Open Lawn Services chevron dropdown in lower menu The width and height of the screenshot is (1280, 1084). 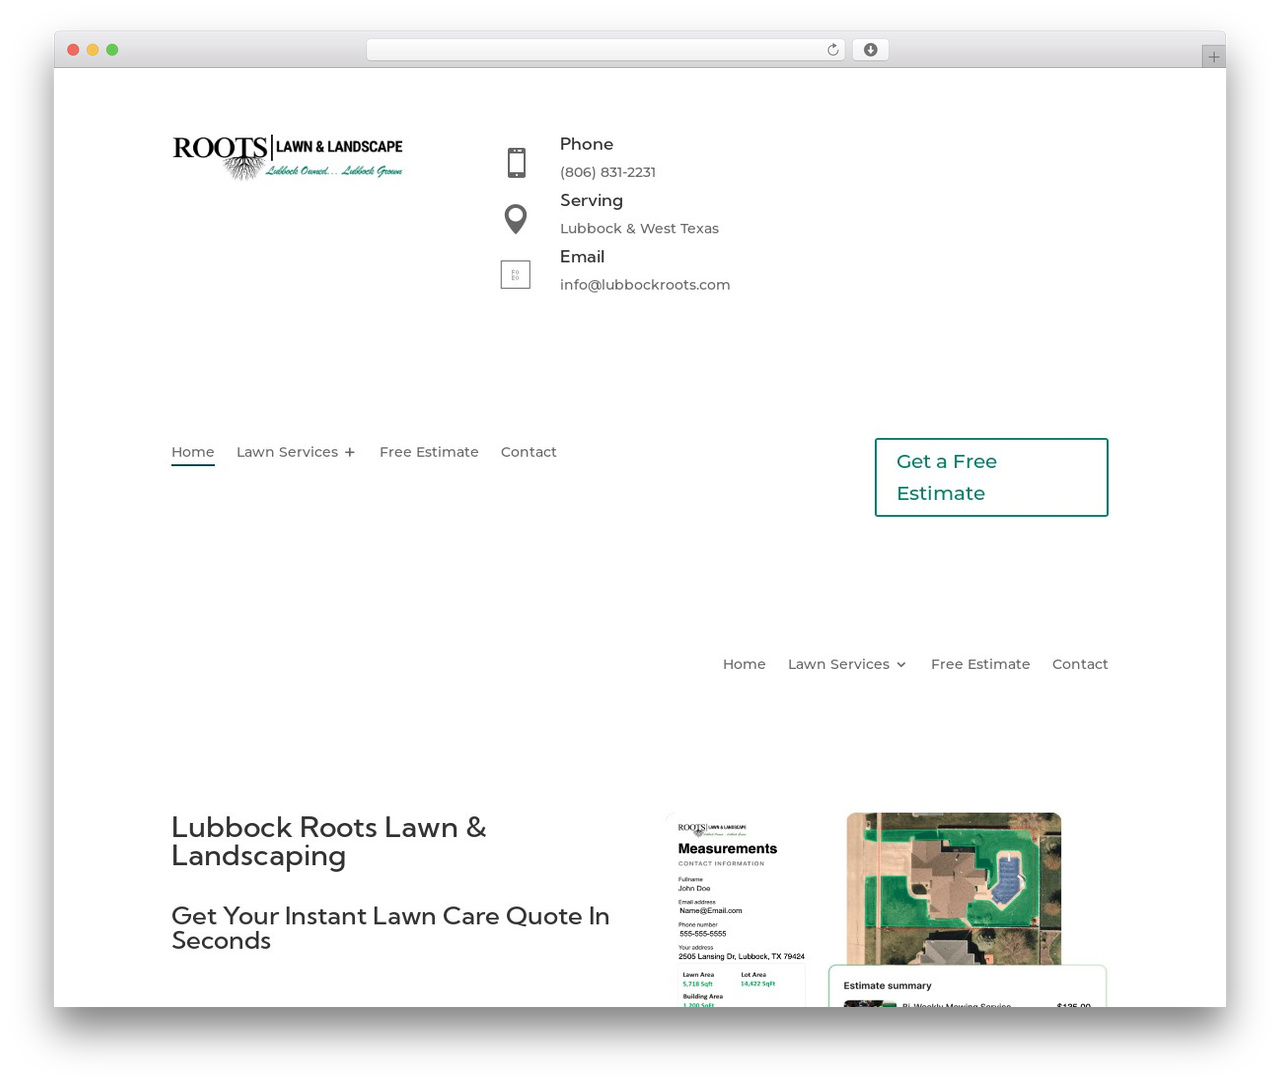pos(901,665)
